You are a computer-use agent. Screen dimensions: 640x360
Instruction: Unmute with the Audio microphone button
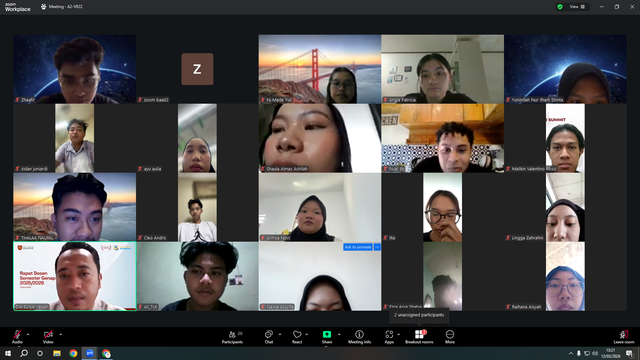pos(17,337)
